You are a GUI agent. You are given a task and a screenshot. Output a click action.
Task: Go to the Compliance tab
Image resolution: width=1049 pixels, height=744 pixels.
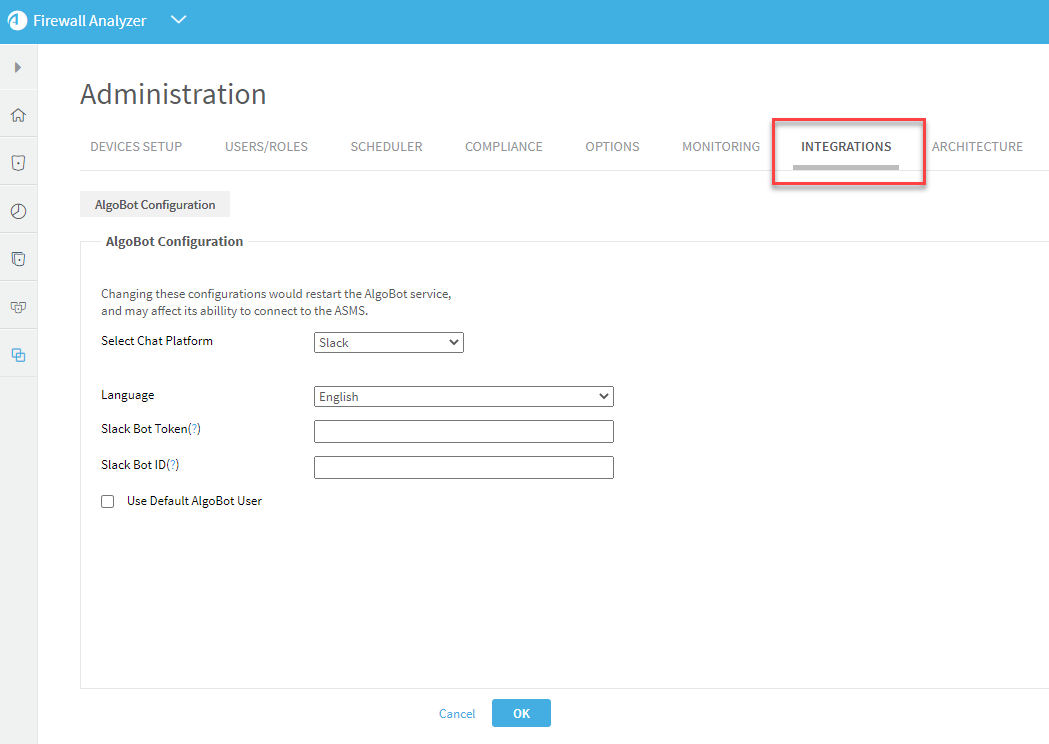pos(503,147)
